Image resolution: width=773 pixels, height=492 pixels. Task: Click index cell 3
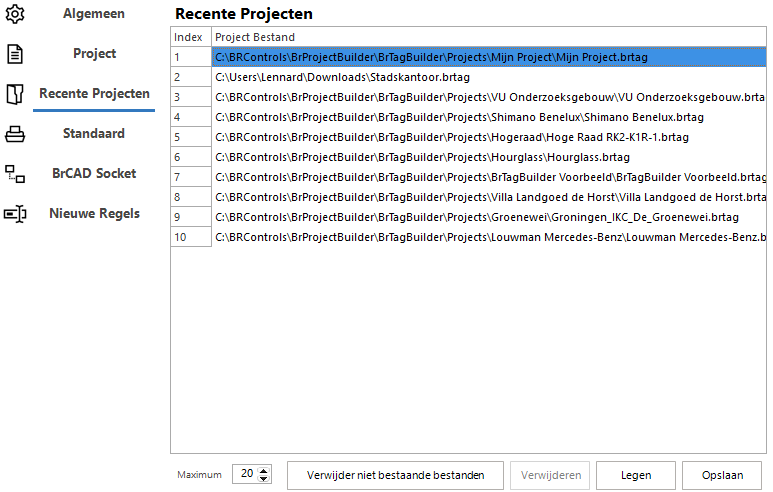click(191, 97)
